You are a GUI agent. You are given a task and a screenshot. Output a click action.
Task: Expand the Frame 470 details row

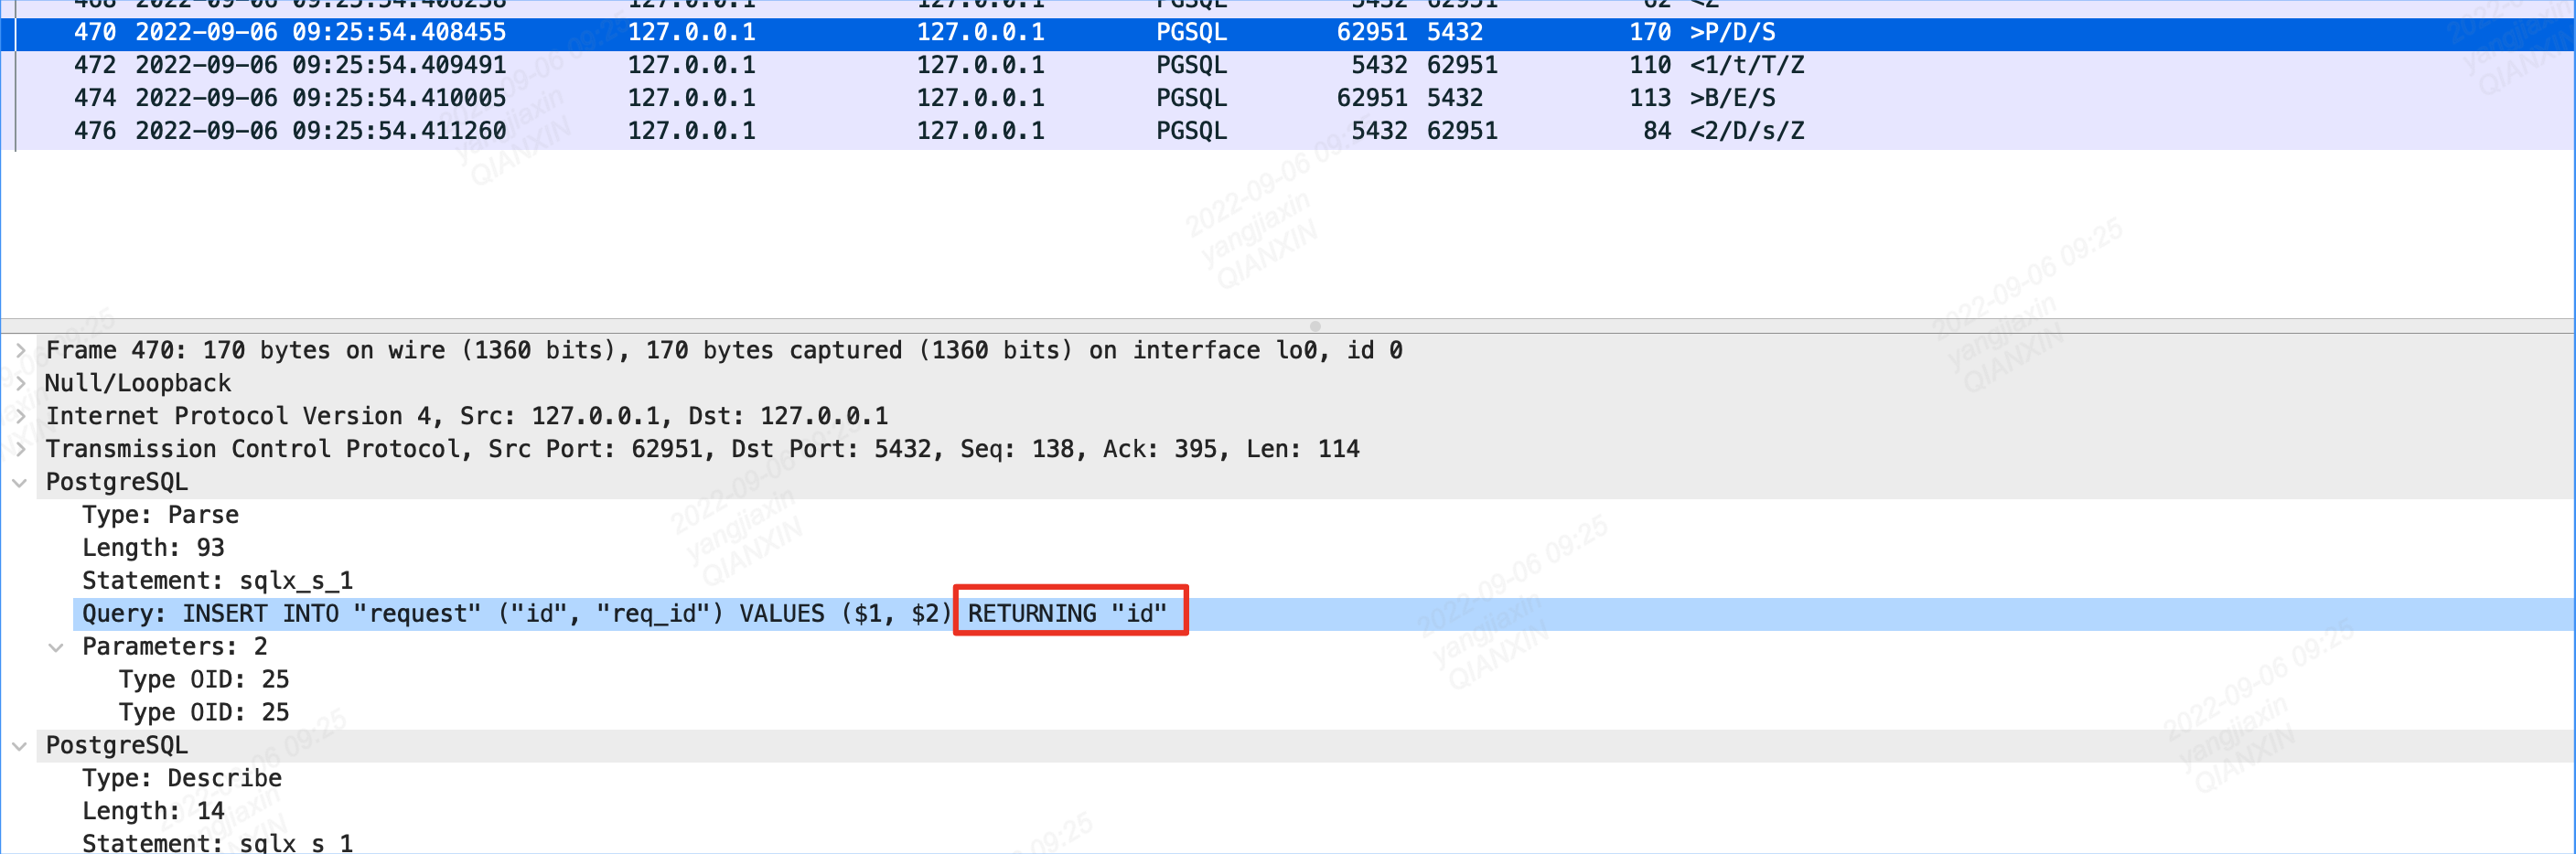pos(21,350)
